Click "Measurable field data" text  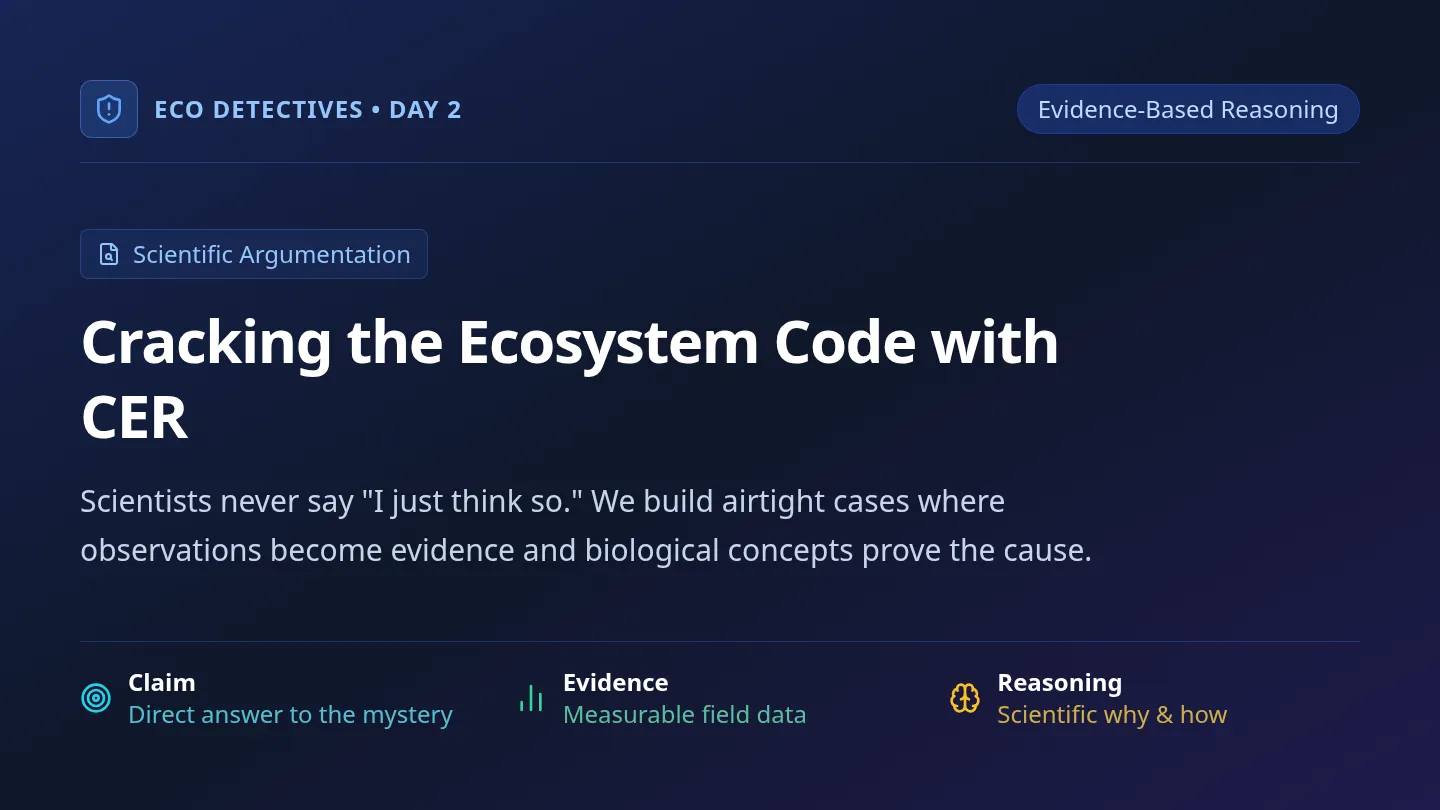[684, 715]
